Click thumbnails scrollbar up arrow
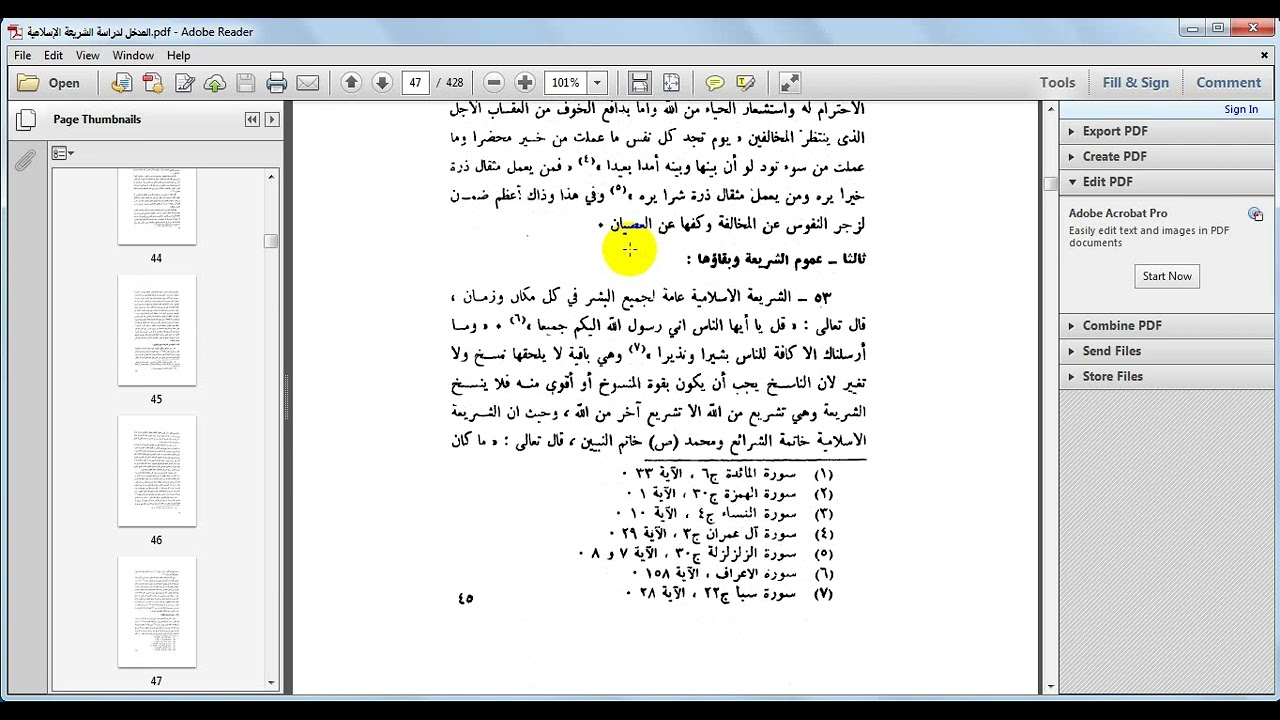1280x720 pixels. click(271, 176)
